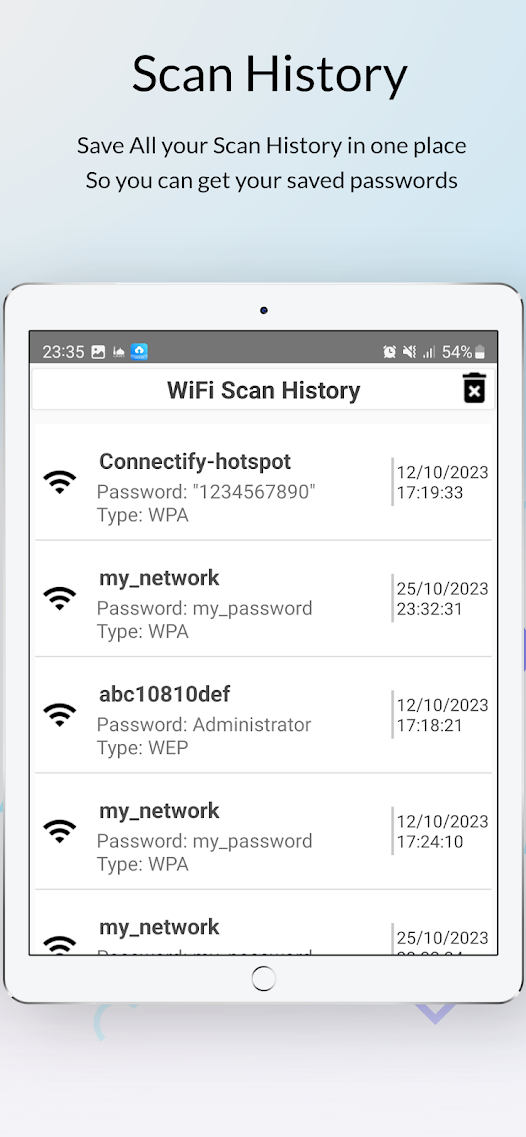Tap the Type: WEP label
526x1137 pixels.
pyautogui.click(x=142, y=748)
